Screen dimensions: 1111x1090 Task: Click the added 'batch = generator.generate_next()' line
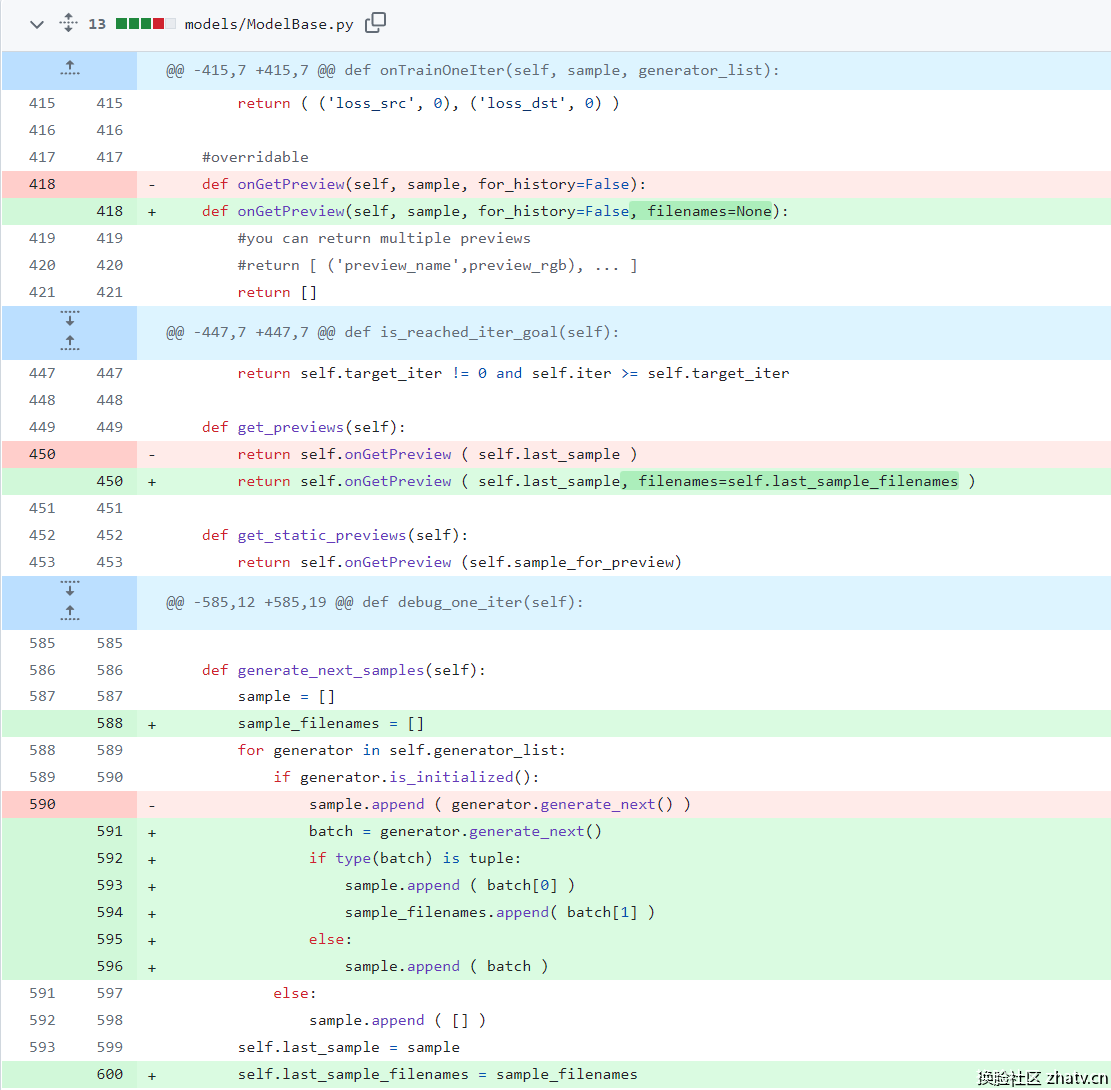click(x=455, y=831)
